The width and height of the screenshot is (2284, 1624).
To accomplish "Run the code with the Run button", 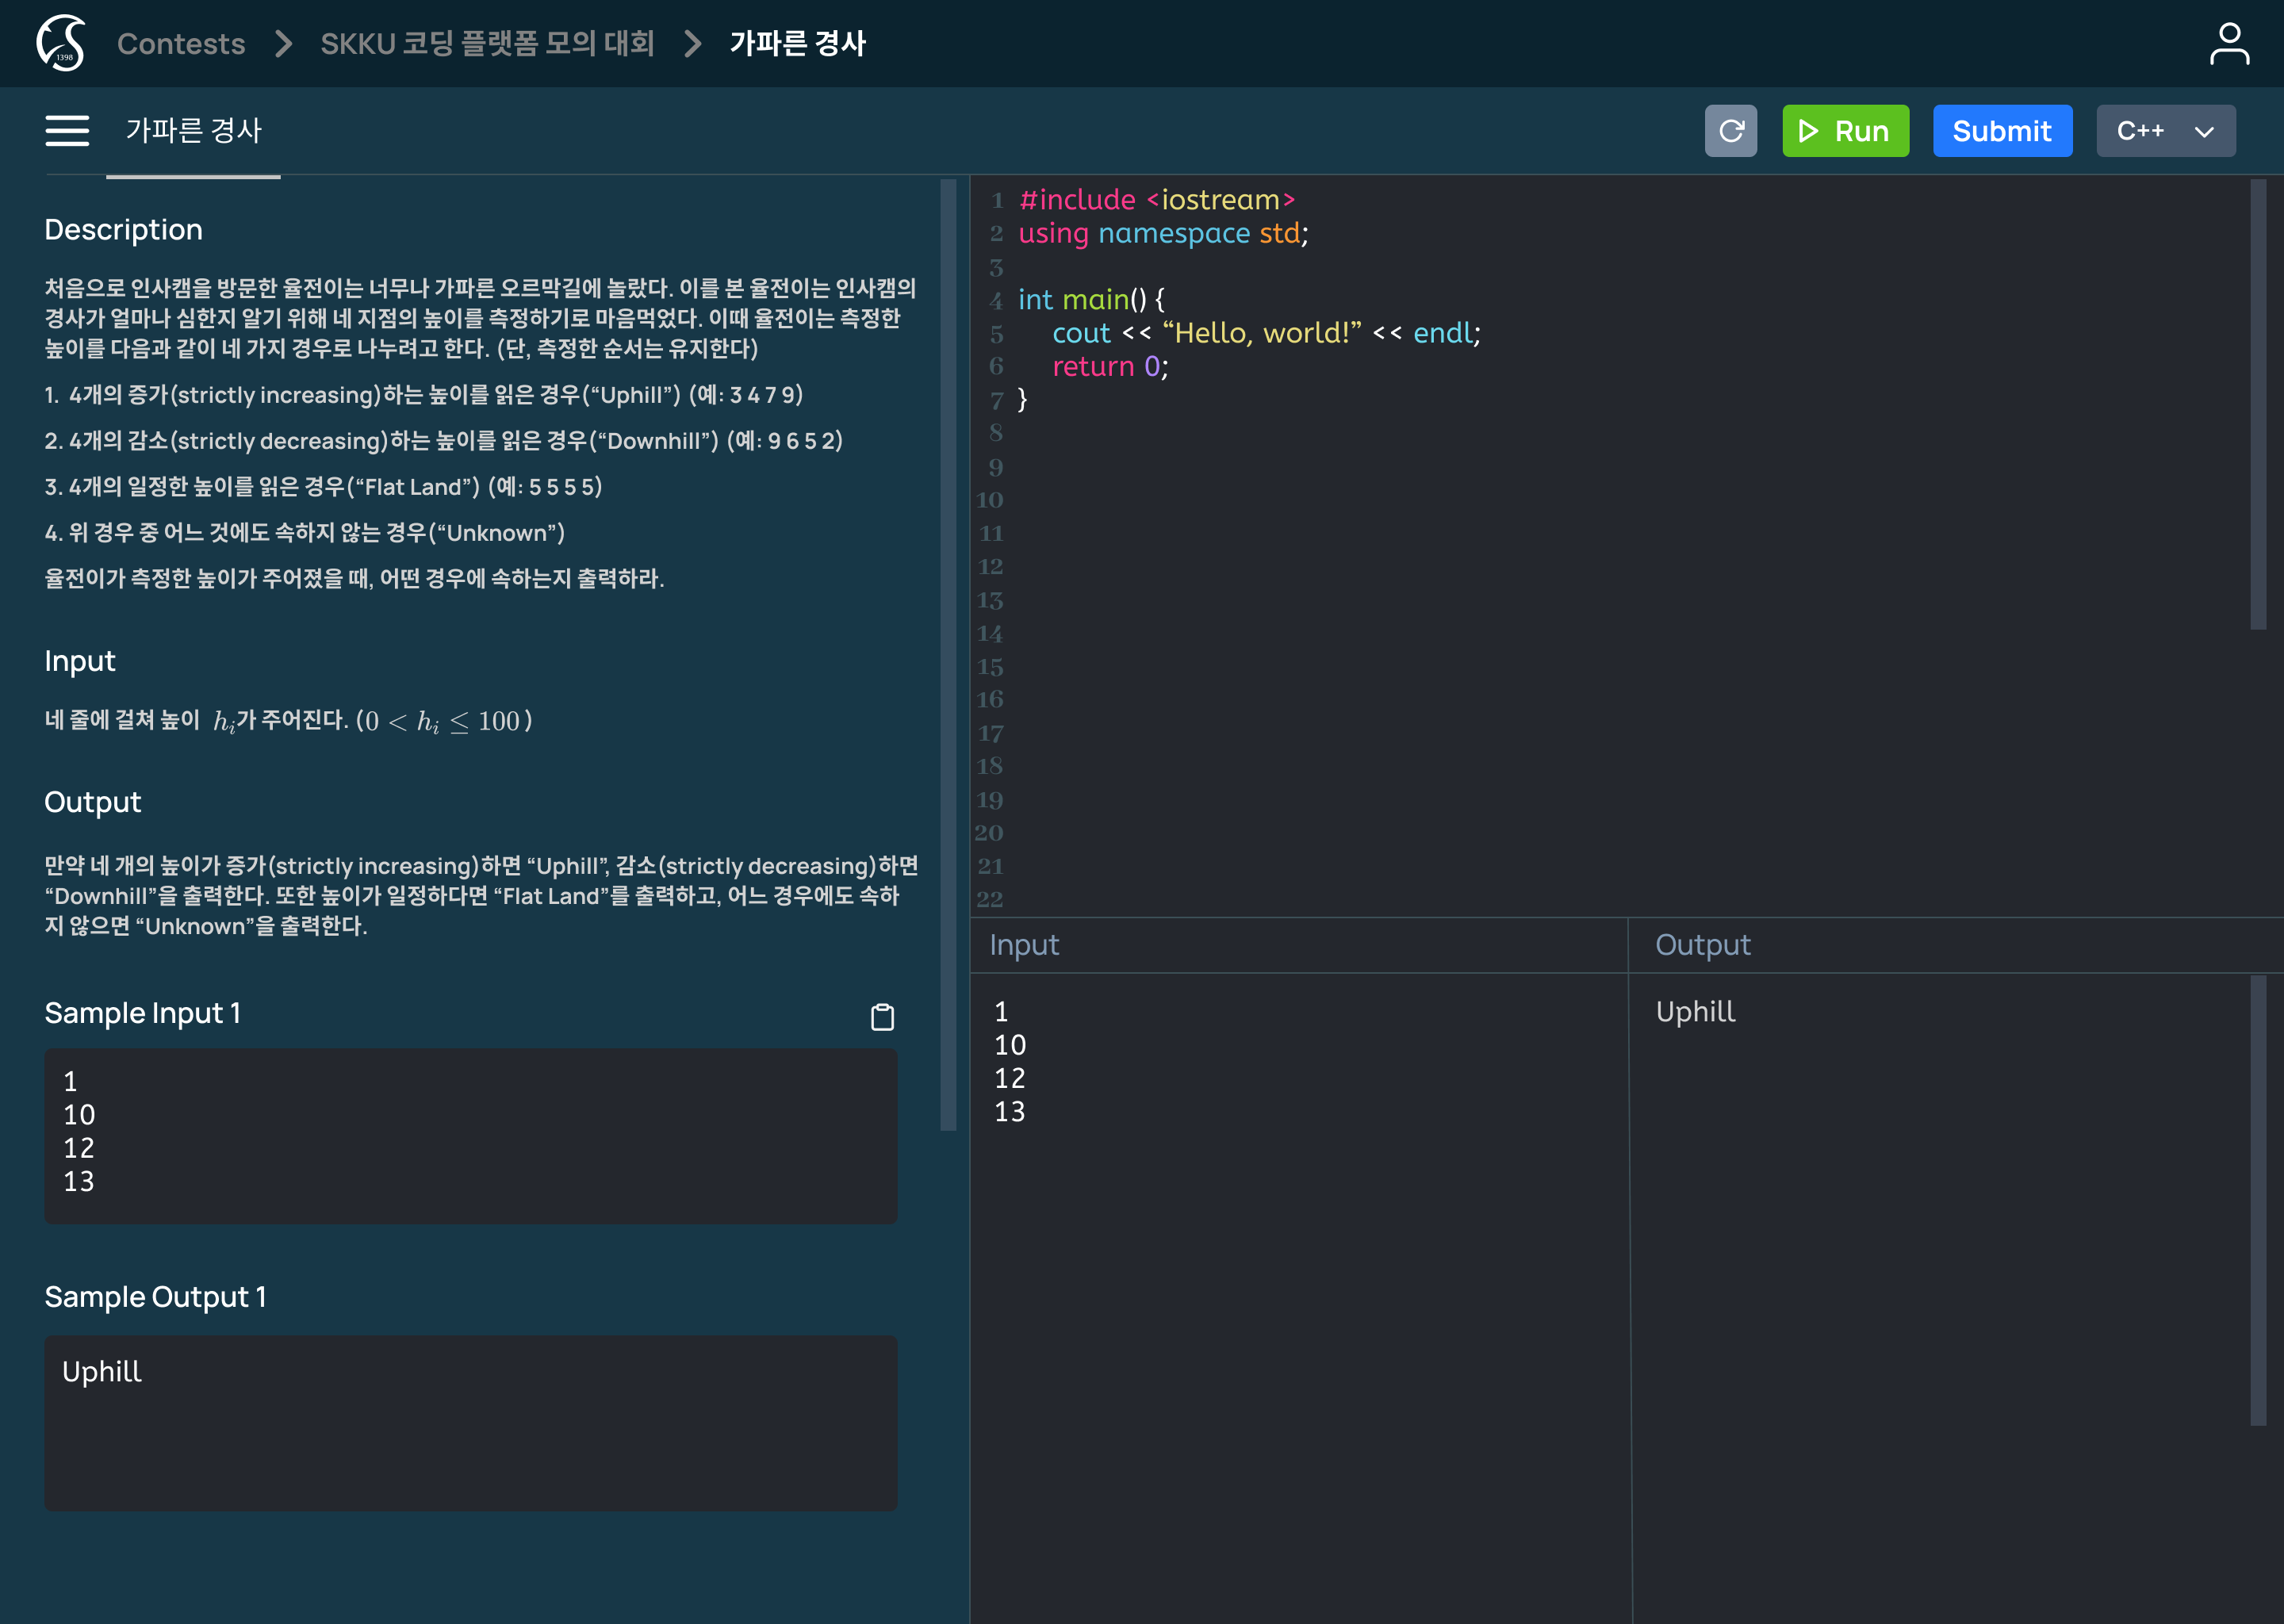I will [1845, 130].
